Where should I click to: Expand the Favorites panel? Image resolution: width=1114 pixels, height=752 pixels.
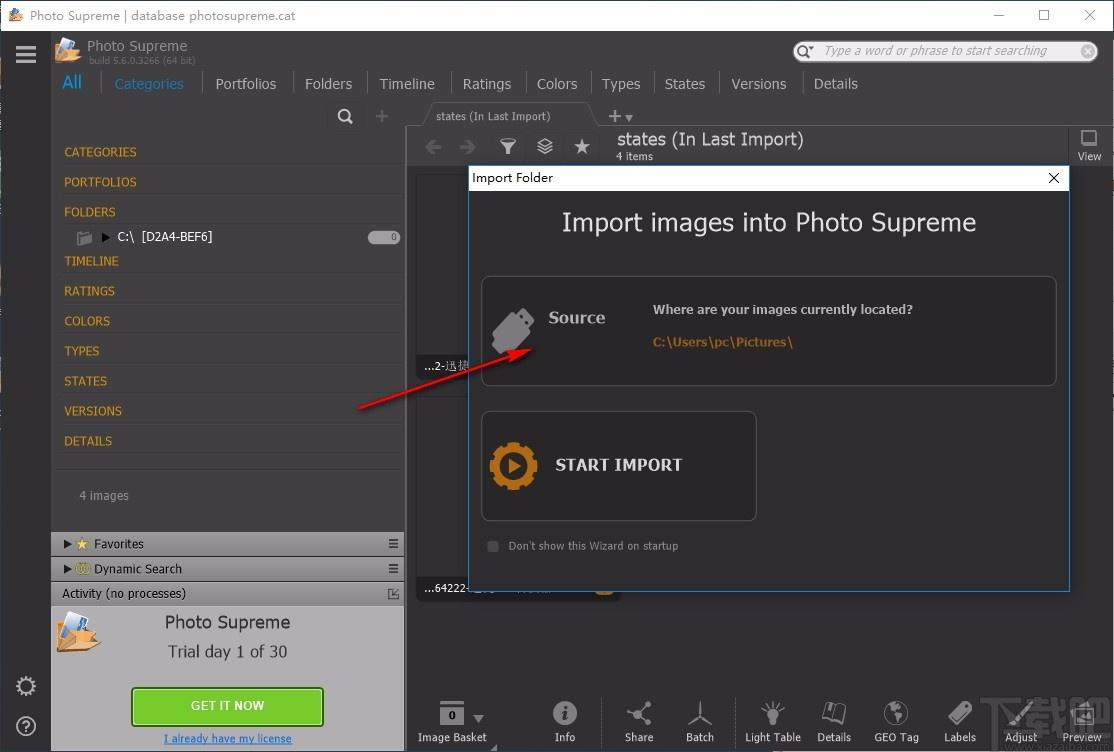pos(67,544)
